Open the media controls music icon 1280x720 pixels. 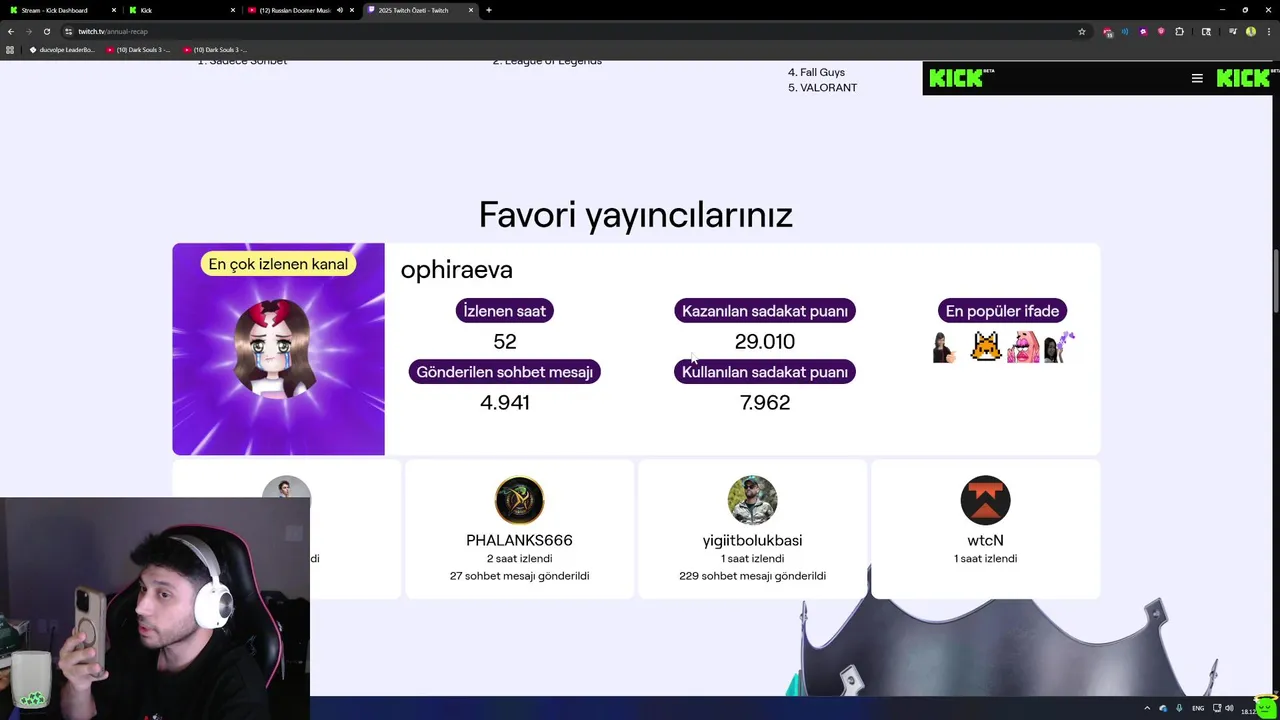1231,31
